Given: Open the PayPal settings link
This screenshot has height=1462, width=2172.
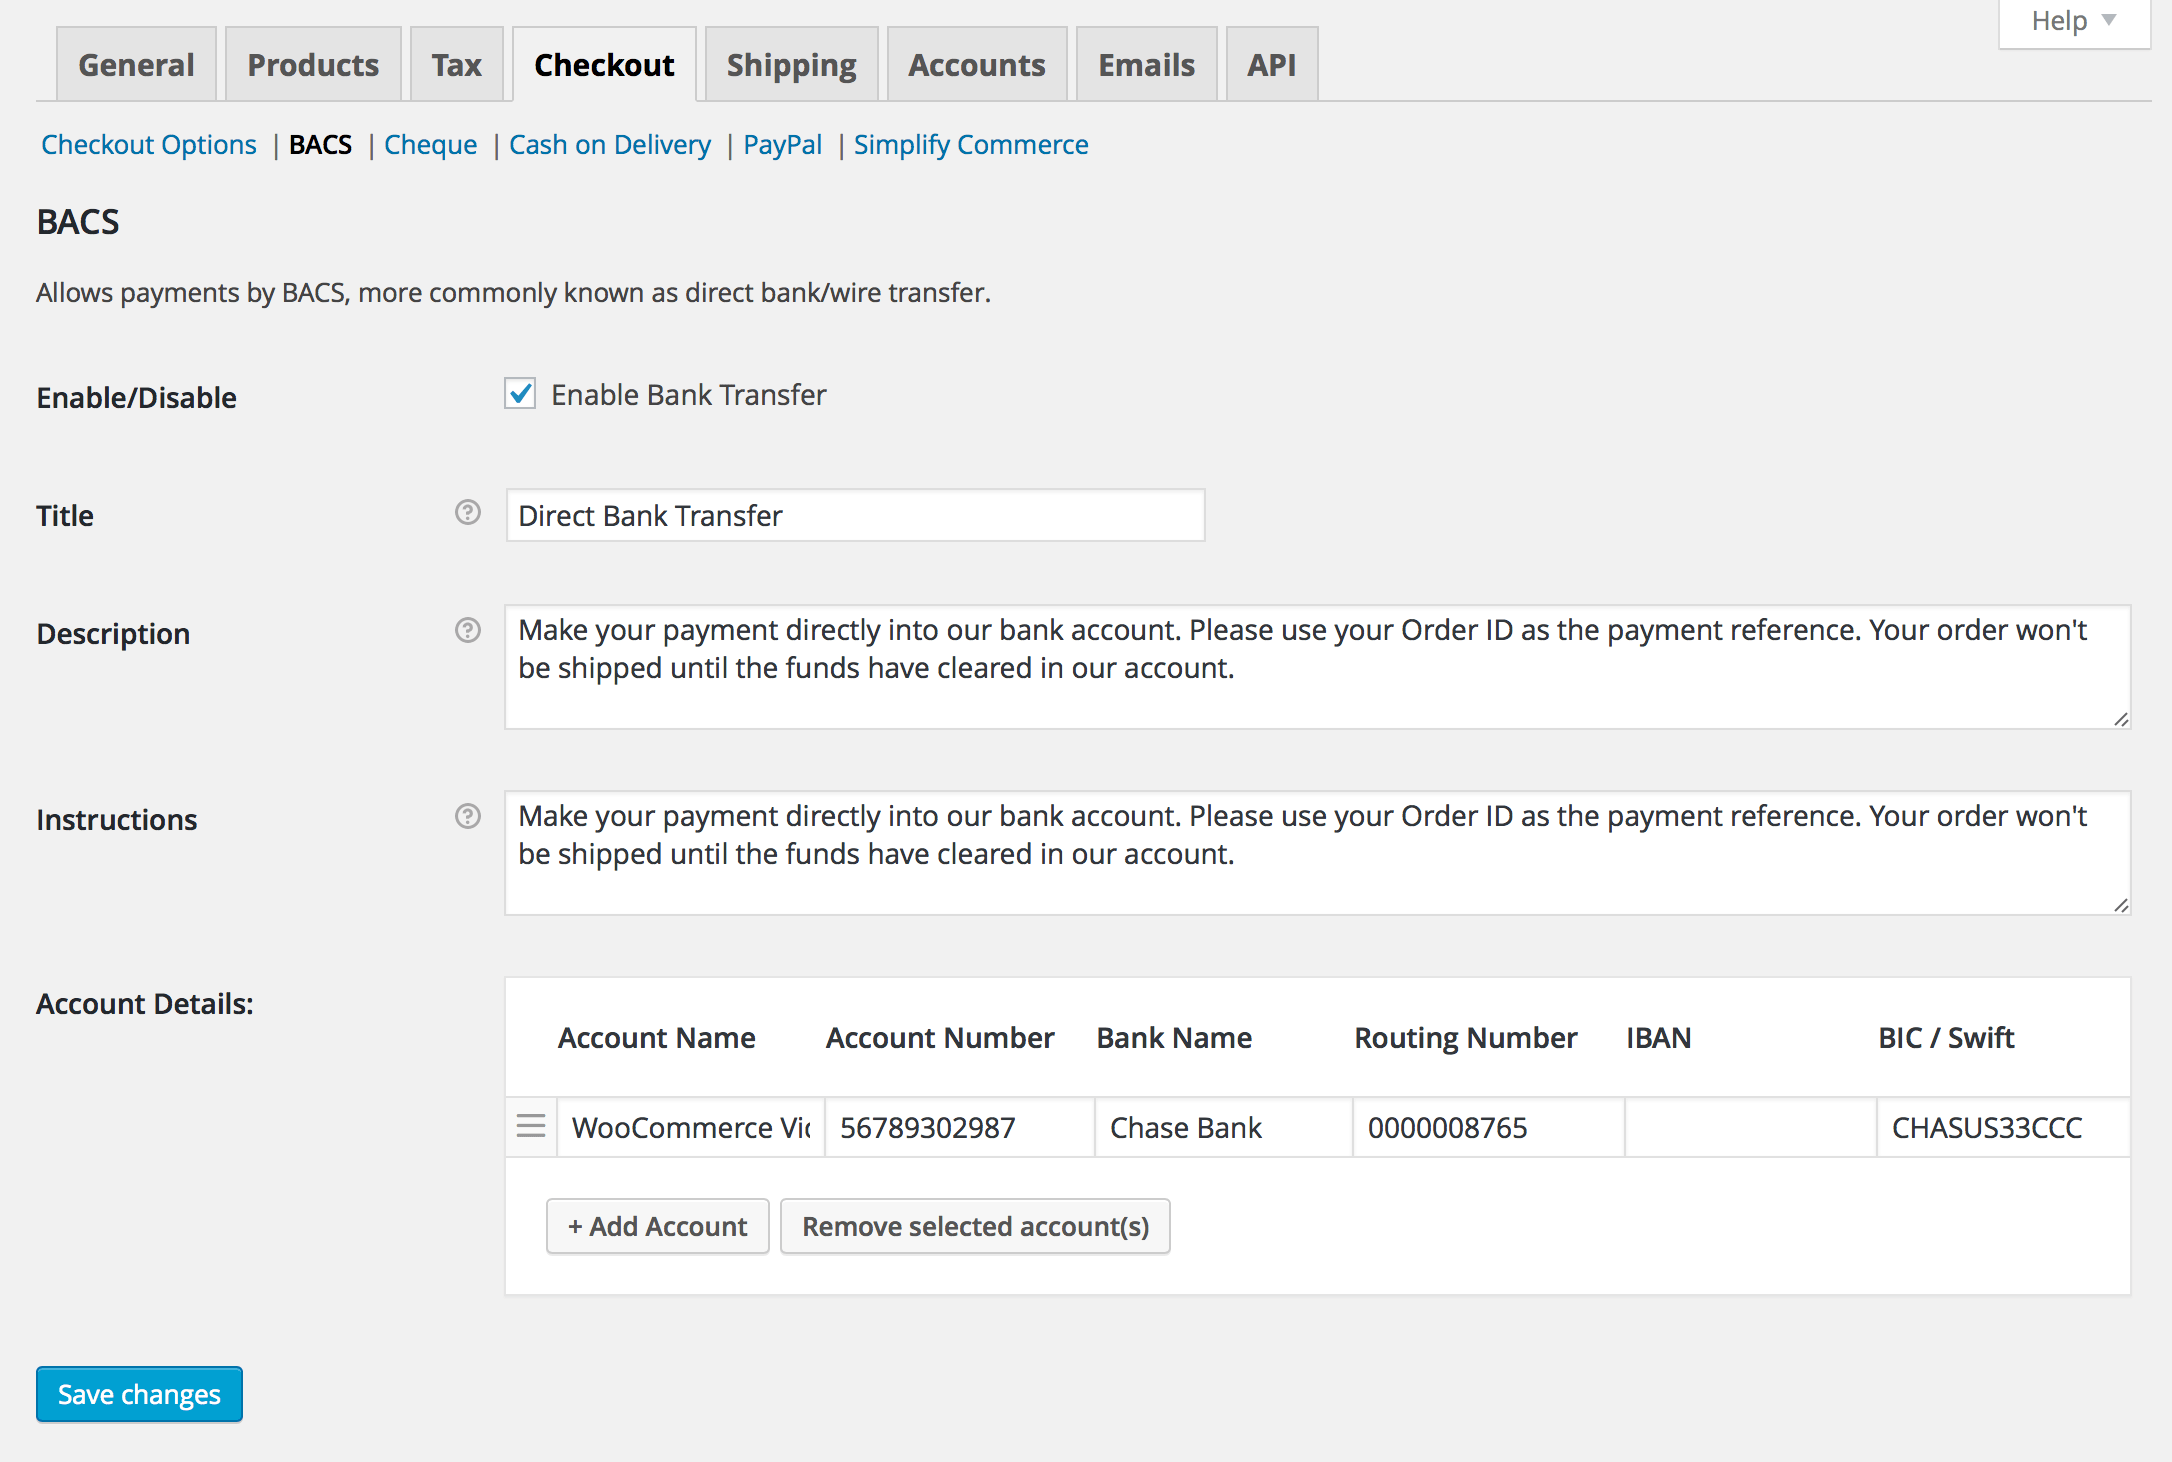Looking at the screenshot, I should pyautogui.click(x=782, y=145).
